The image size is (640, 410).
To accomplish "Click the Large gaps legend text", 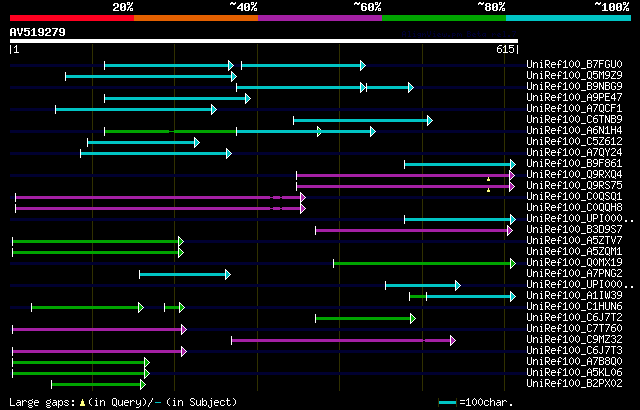I will [42, 403].
